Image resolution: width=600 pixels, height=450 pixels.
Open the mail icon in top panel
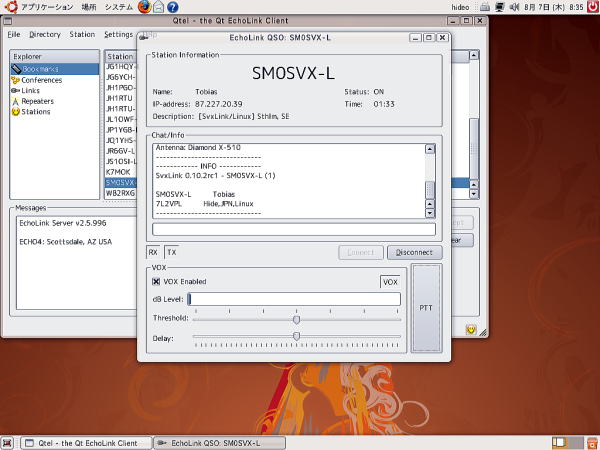158,7
